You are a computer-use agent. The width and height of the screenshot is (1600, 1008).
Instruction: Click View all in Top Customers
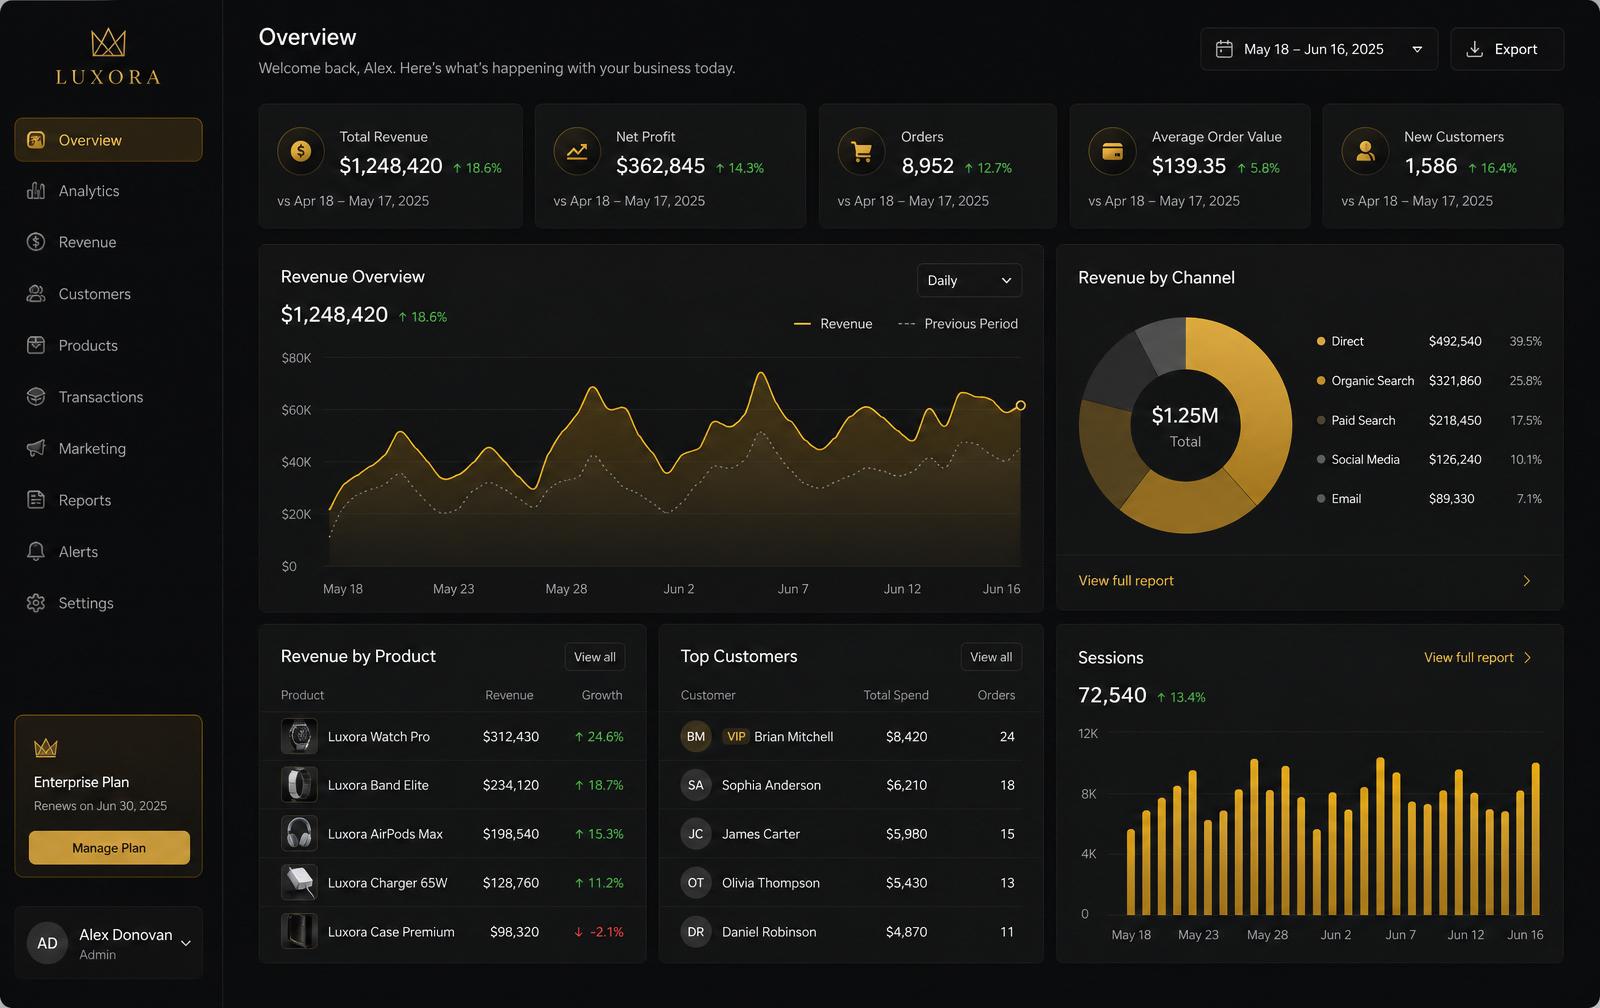click(991, 657)
